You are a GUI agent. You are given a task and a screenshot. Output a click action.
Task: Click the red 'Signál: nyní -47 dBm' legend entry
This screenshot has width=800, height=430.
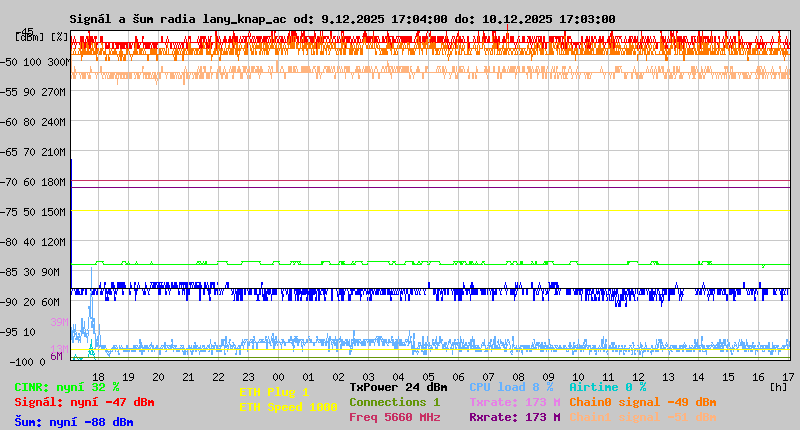tap(84, 402)
